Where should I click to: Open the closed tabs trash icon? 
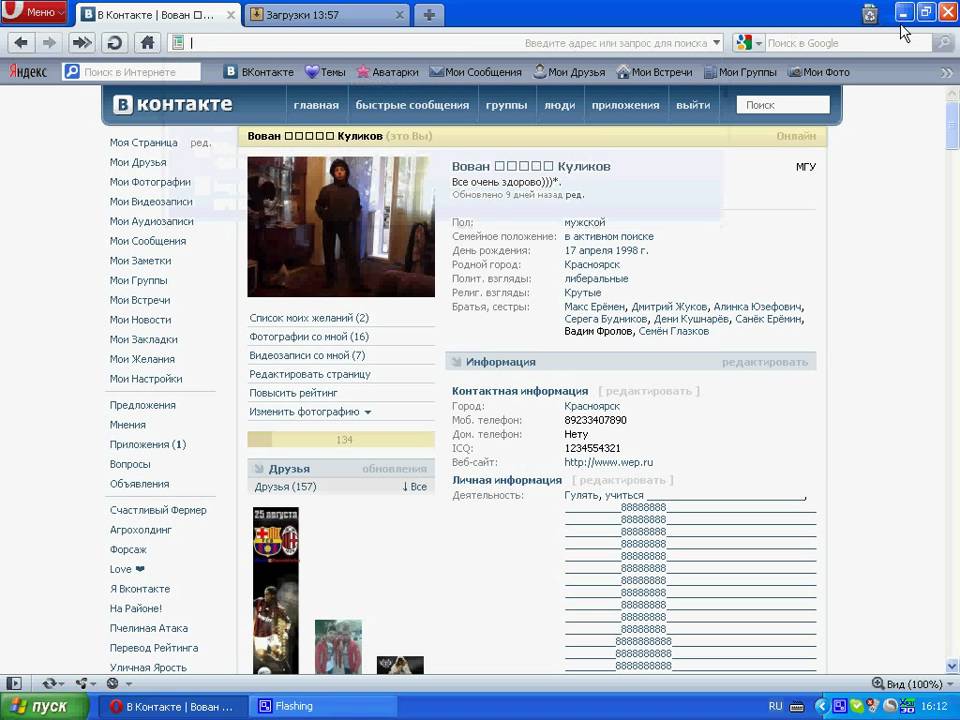869,14
